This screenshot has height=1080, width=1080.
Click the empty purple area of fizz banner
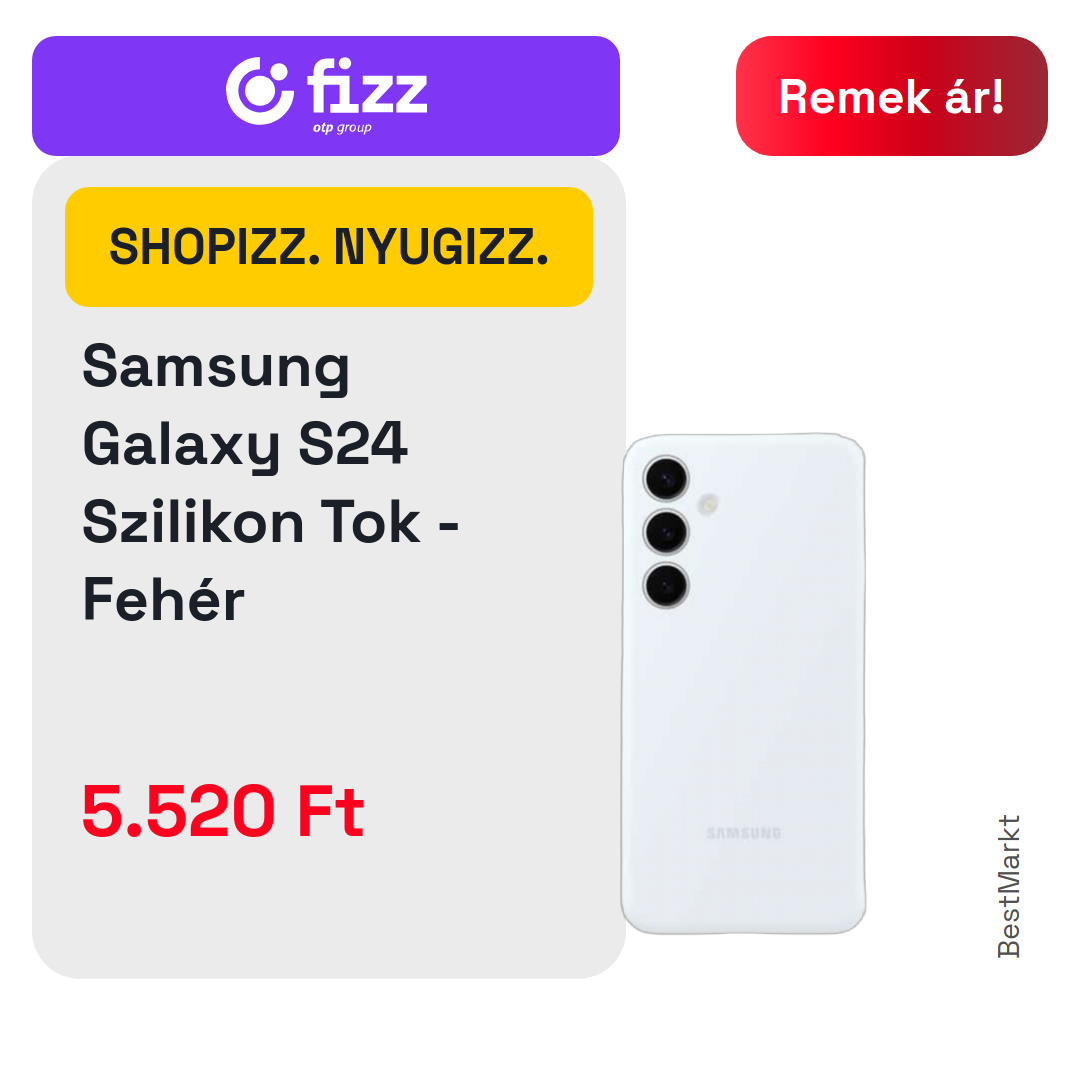tap(131, 96)
